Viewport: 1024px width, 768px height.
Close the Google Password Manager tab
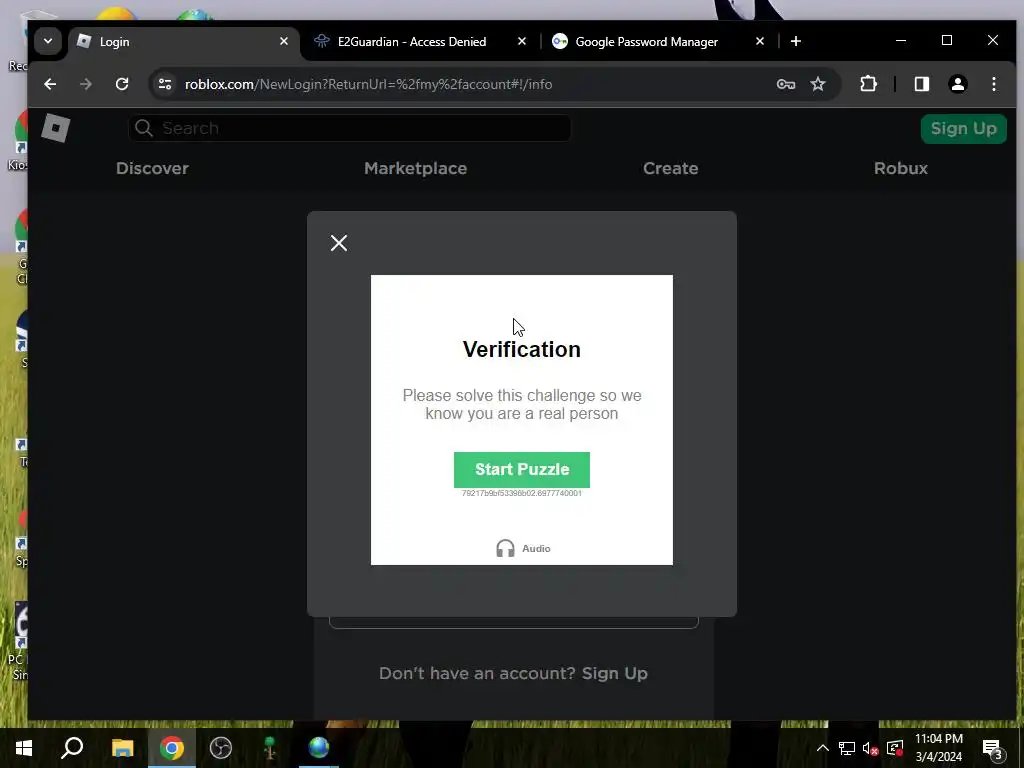(x=760, y=41)
